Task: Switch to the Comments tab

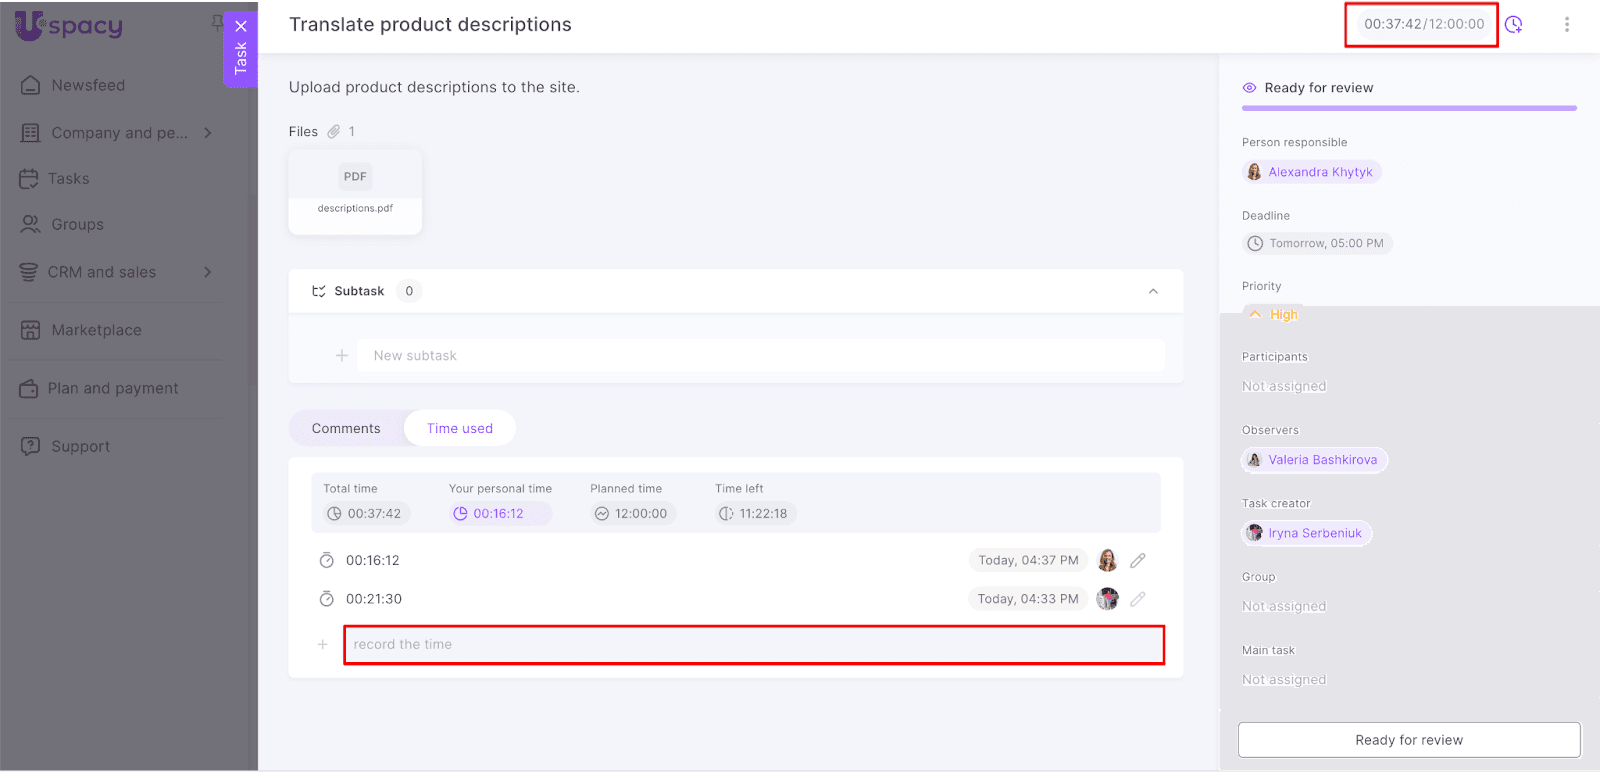Action: click(346, 429)
